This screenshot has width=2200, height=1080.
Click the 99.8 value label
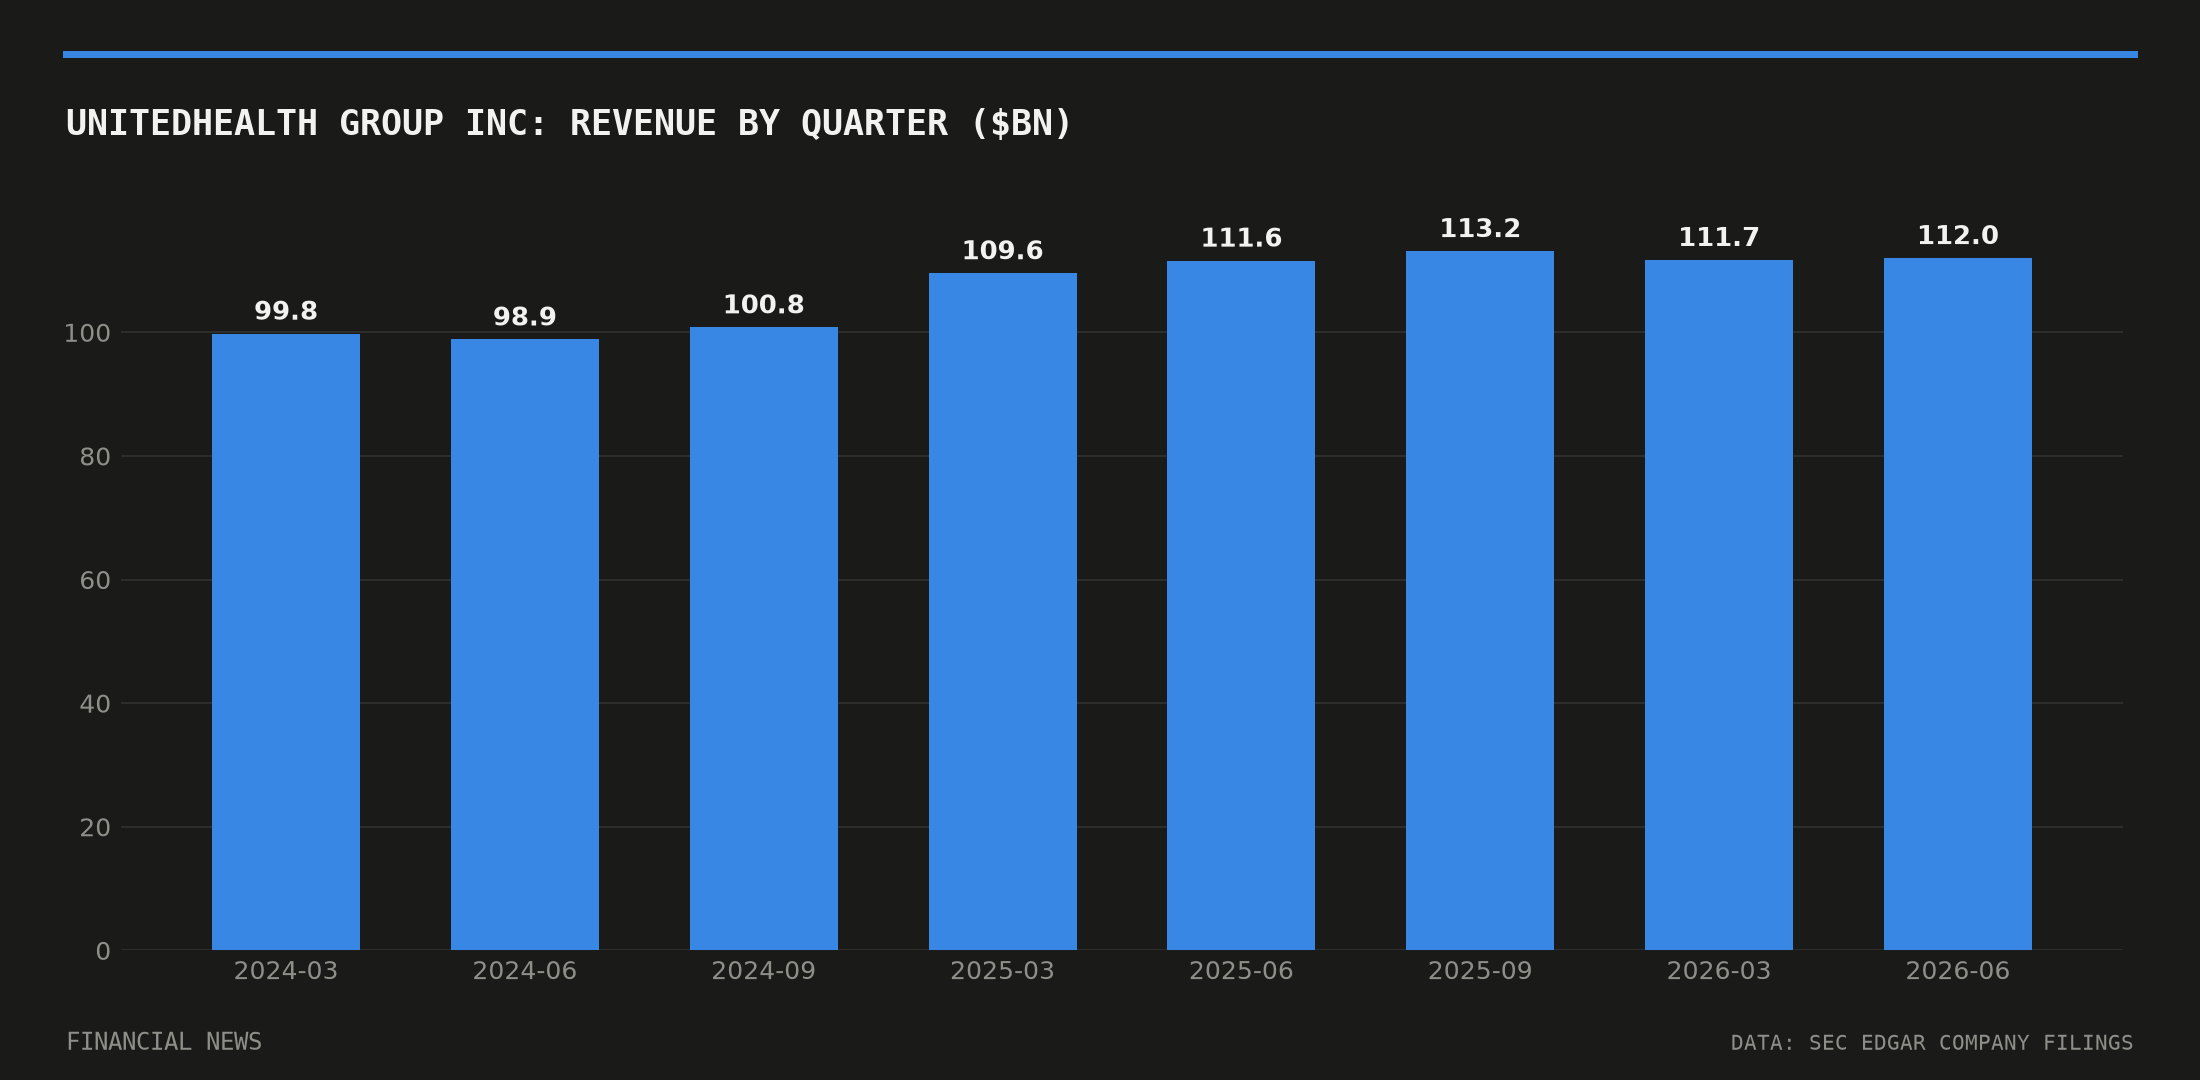pyautogui.click(x=286, y=311)
